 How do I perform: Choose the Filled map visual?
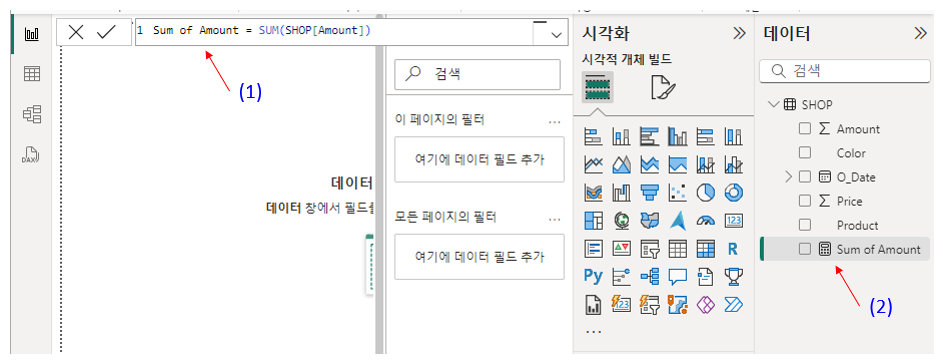tap(650, 221)
